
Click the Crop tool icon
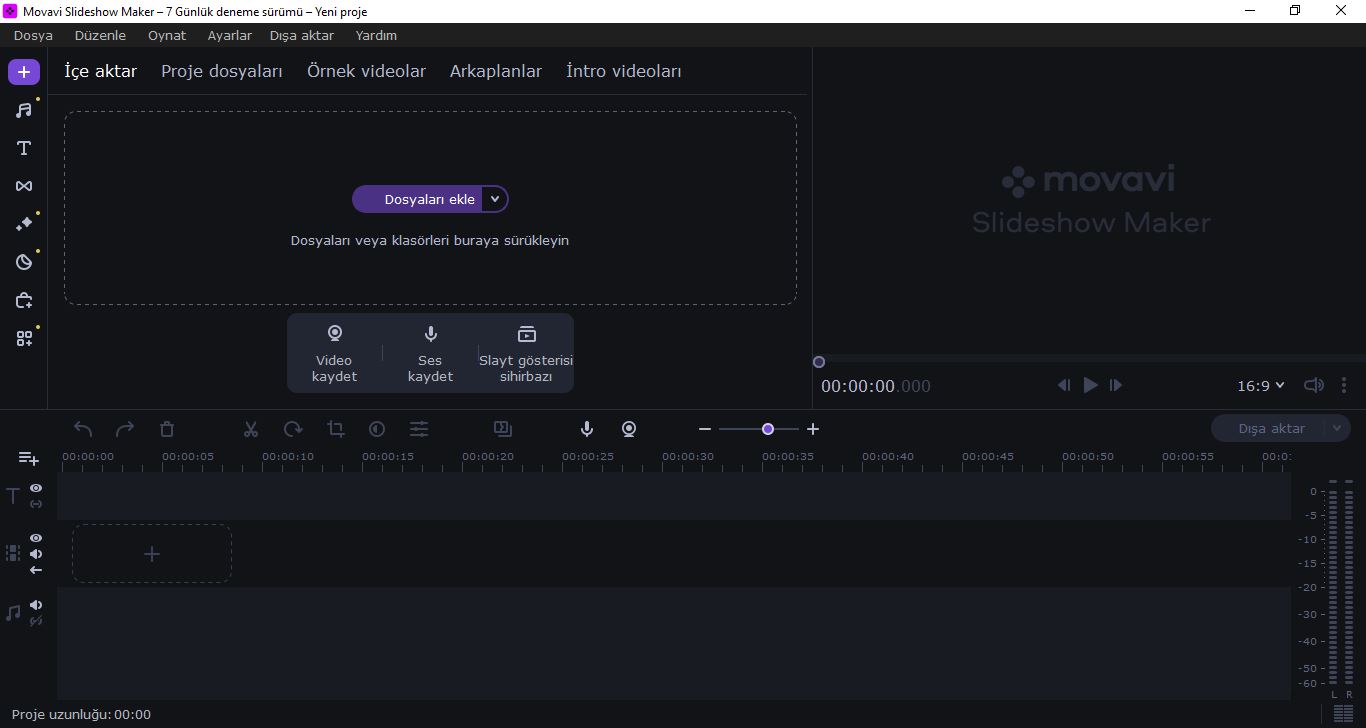coord(335,429)
